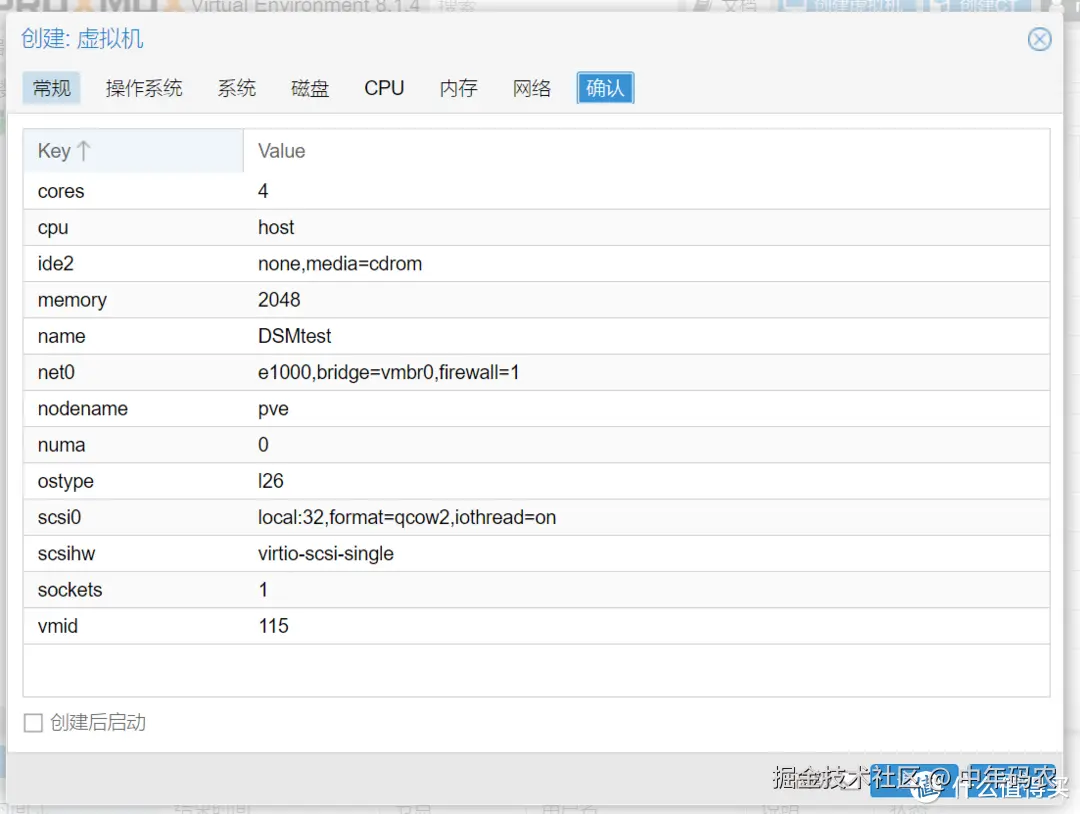1080x814 pixels.
Task: Close the 创建: 虚拟机 dialog
Action: click(x=1039, y=39)
